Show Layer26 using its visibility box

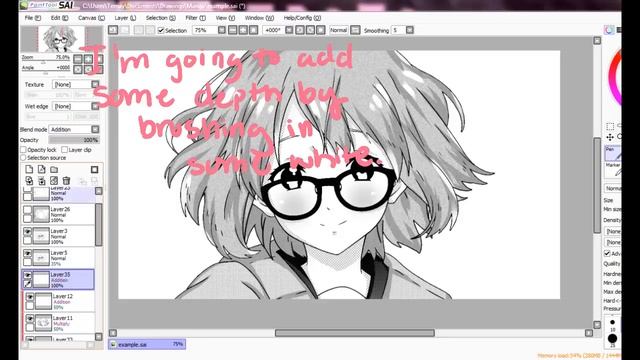click(x=27, y=210)
